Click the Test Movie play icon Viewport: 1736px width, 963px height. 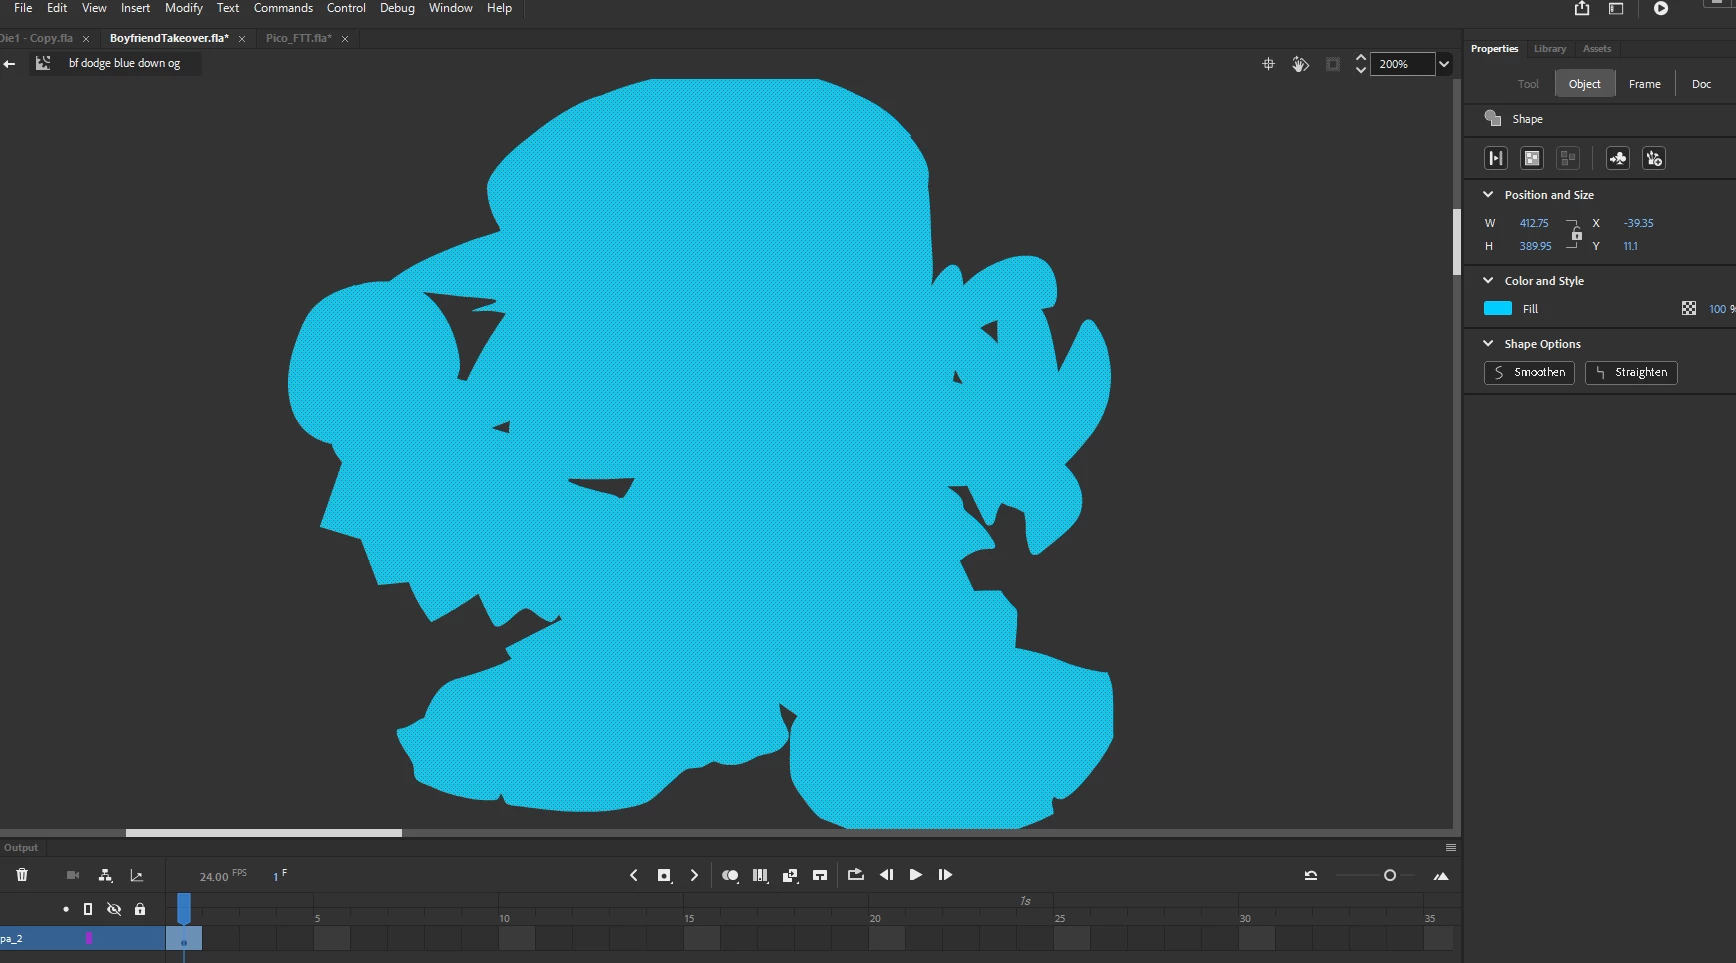pos(1661,9)
